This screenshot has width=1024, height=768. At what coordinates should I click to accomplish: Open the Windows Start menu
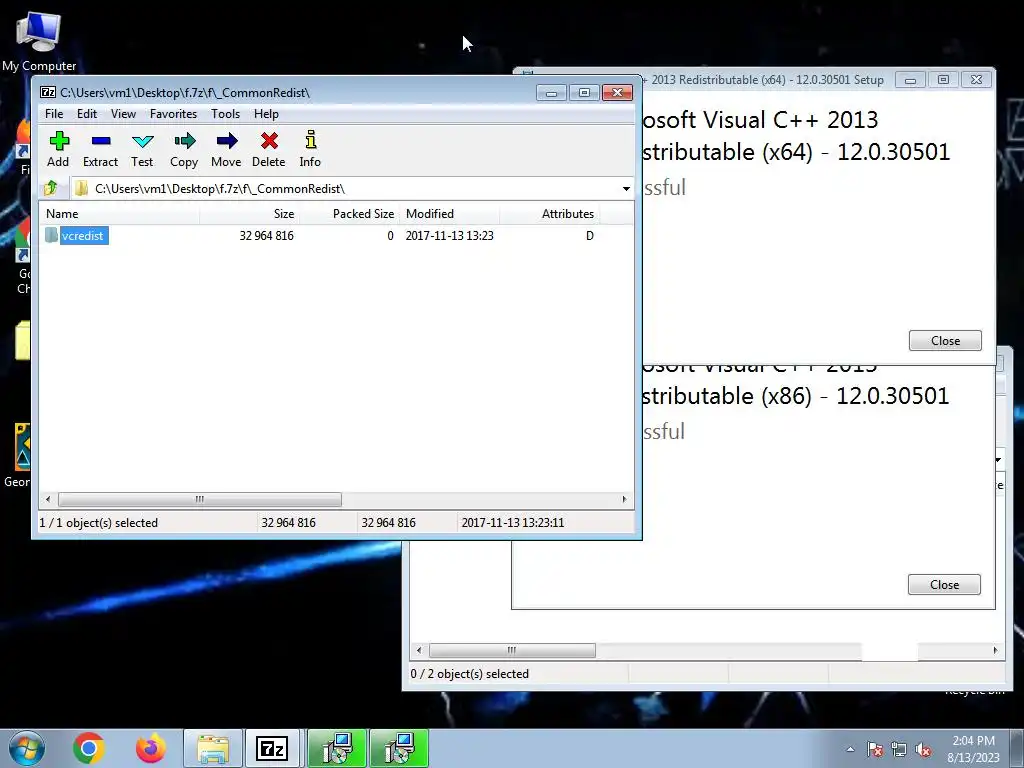pyautogui.click(x=27, y=748)
